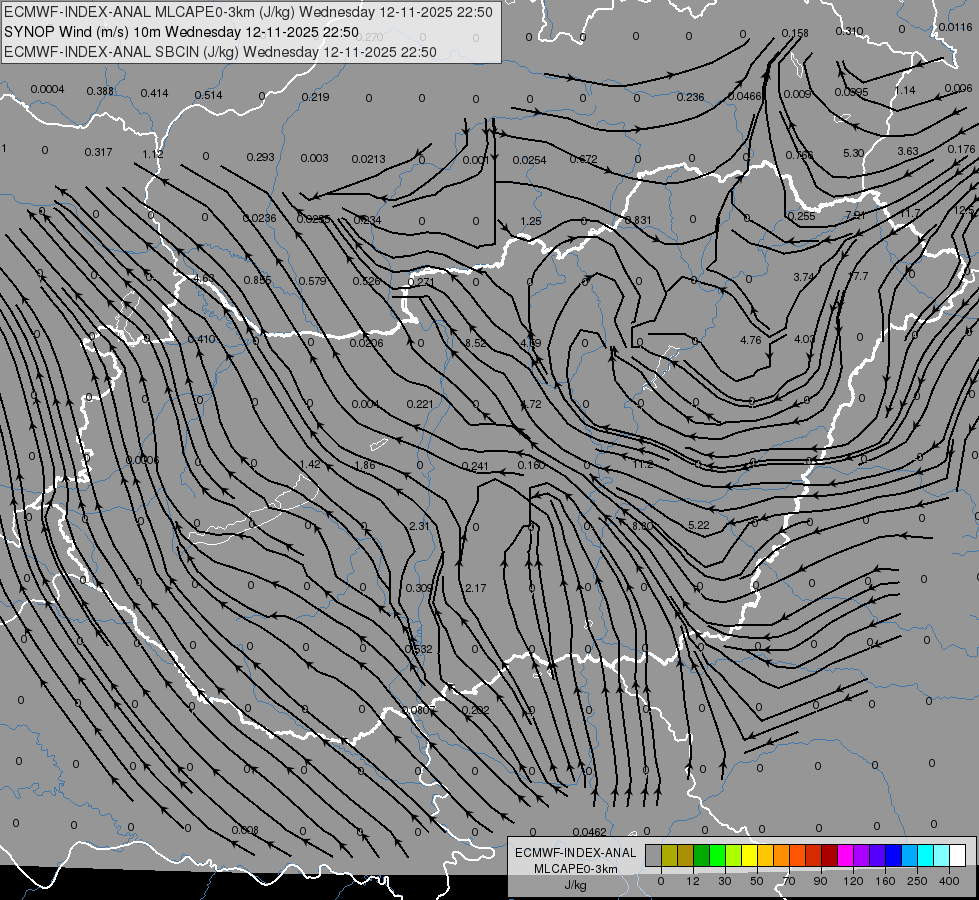
Task: Click the dark green legend swatch after 12
Action: pyautogui.click(x=702, y=855)
